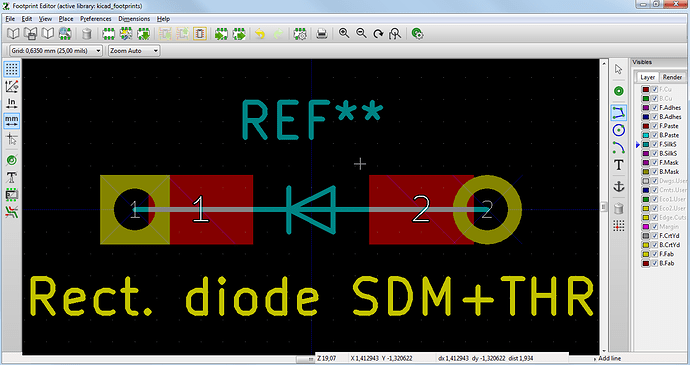690x365 pixels.
Task: Click the zoom in magnifier icon
Action: coord(344,33)
